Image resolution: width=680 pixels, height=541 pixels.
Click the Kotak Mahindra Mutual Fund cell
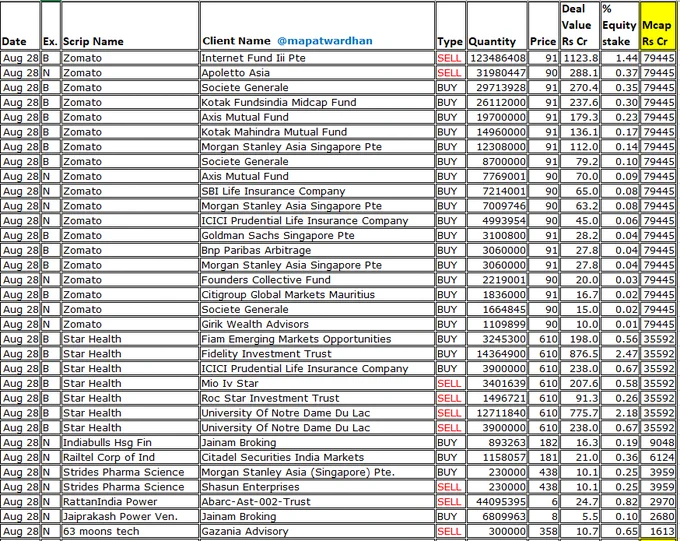[317, 131]
